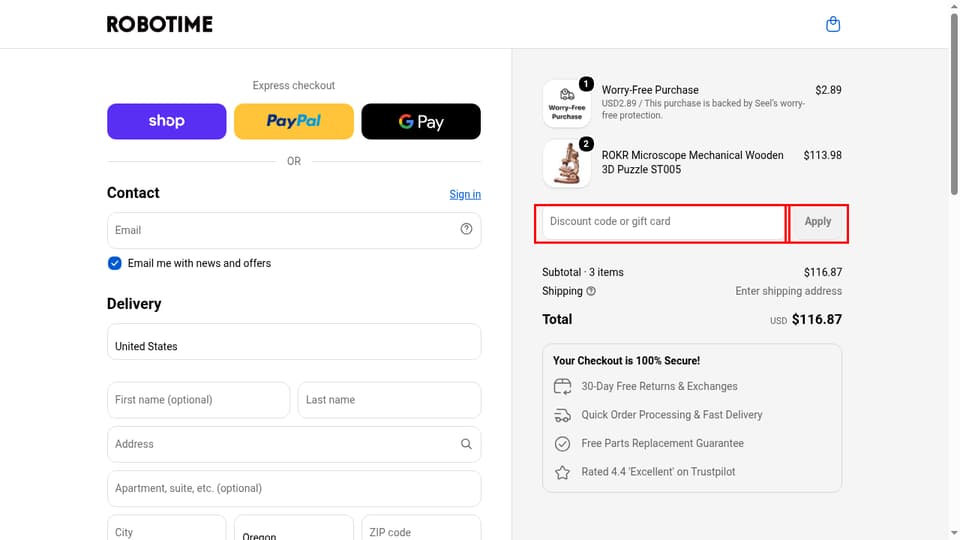Viewport: 960px width, 540px height.
Task: Open the Oregon state dropdown
Action: 294,528
